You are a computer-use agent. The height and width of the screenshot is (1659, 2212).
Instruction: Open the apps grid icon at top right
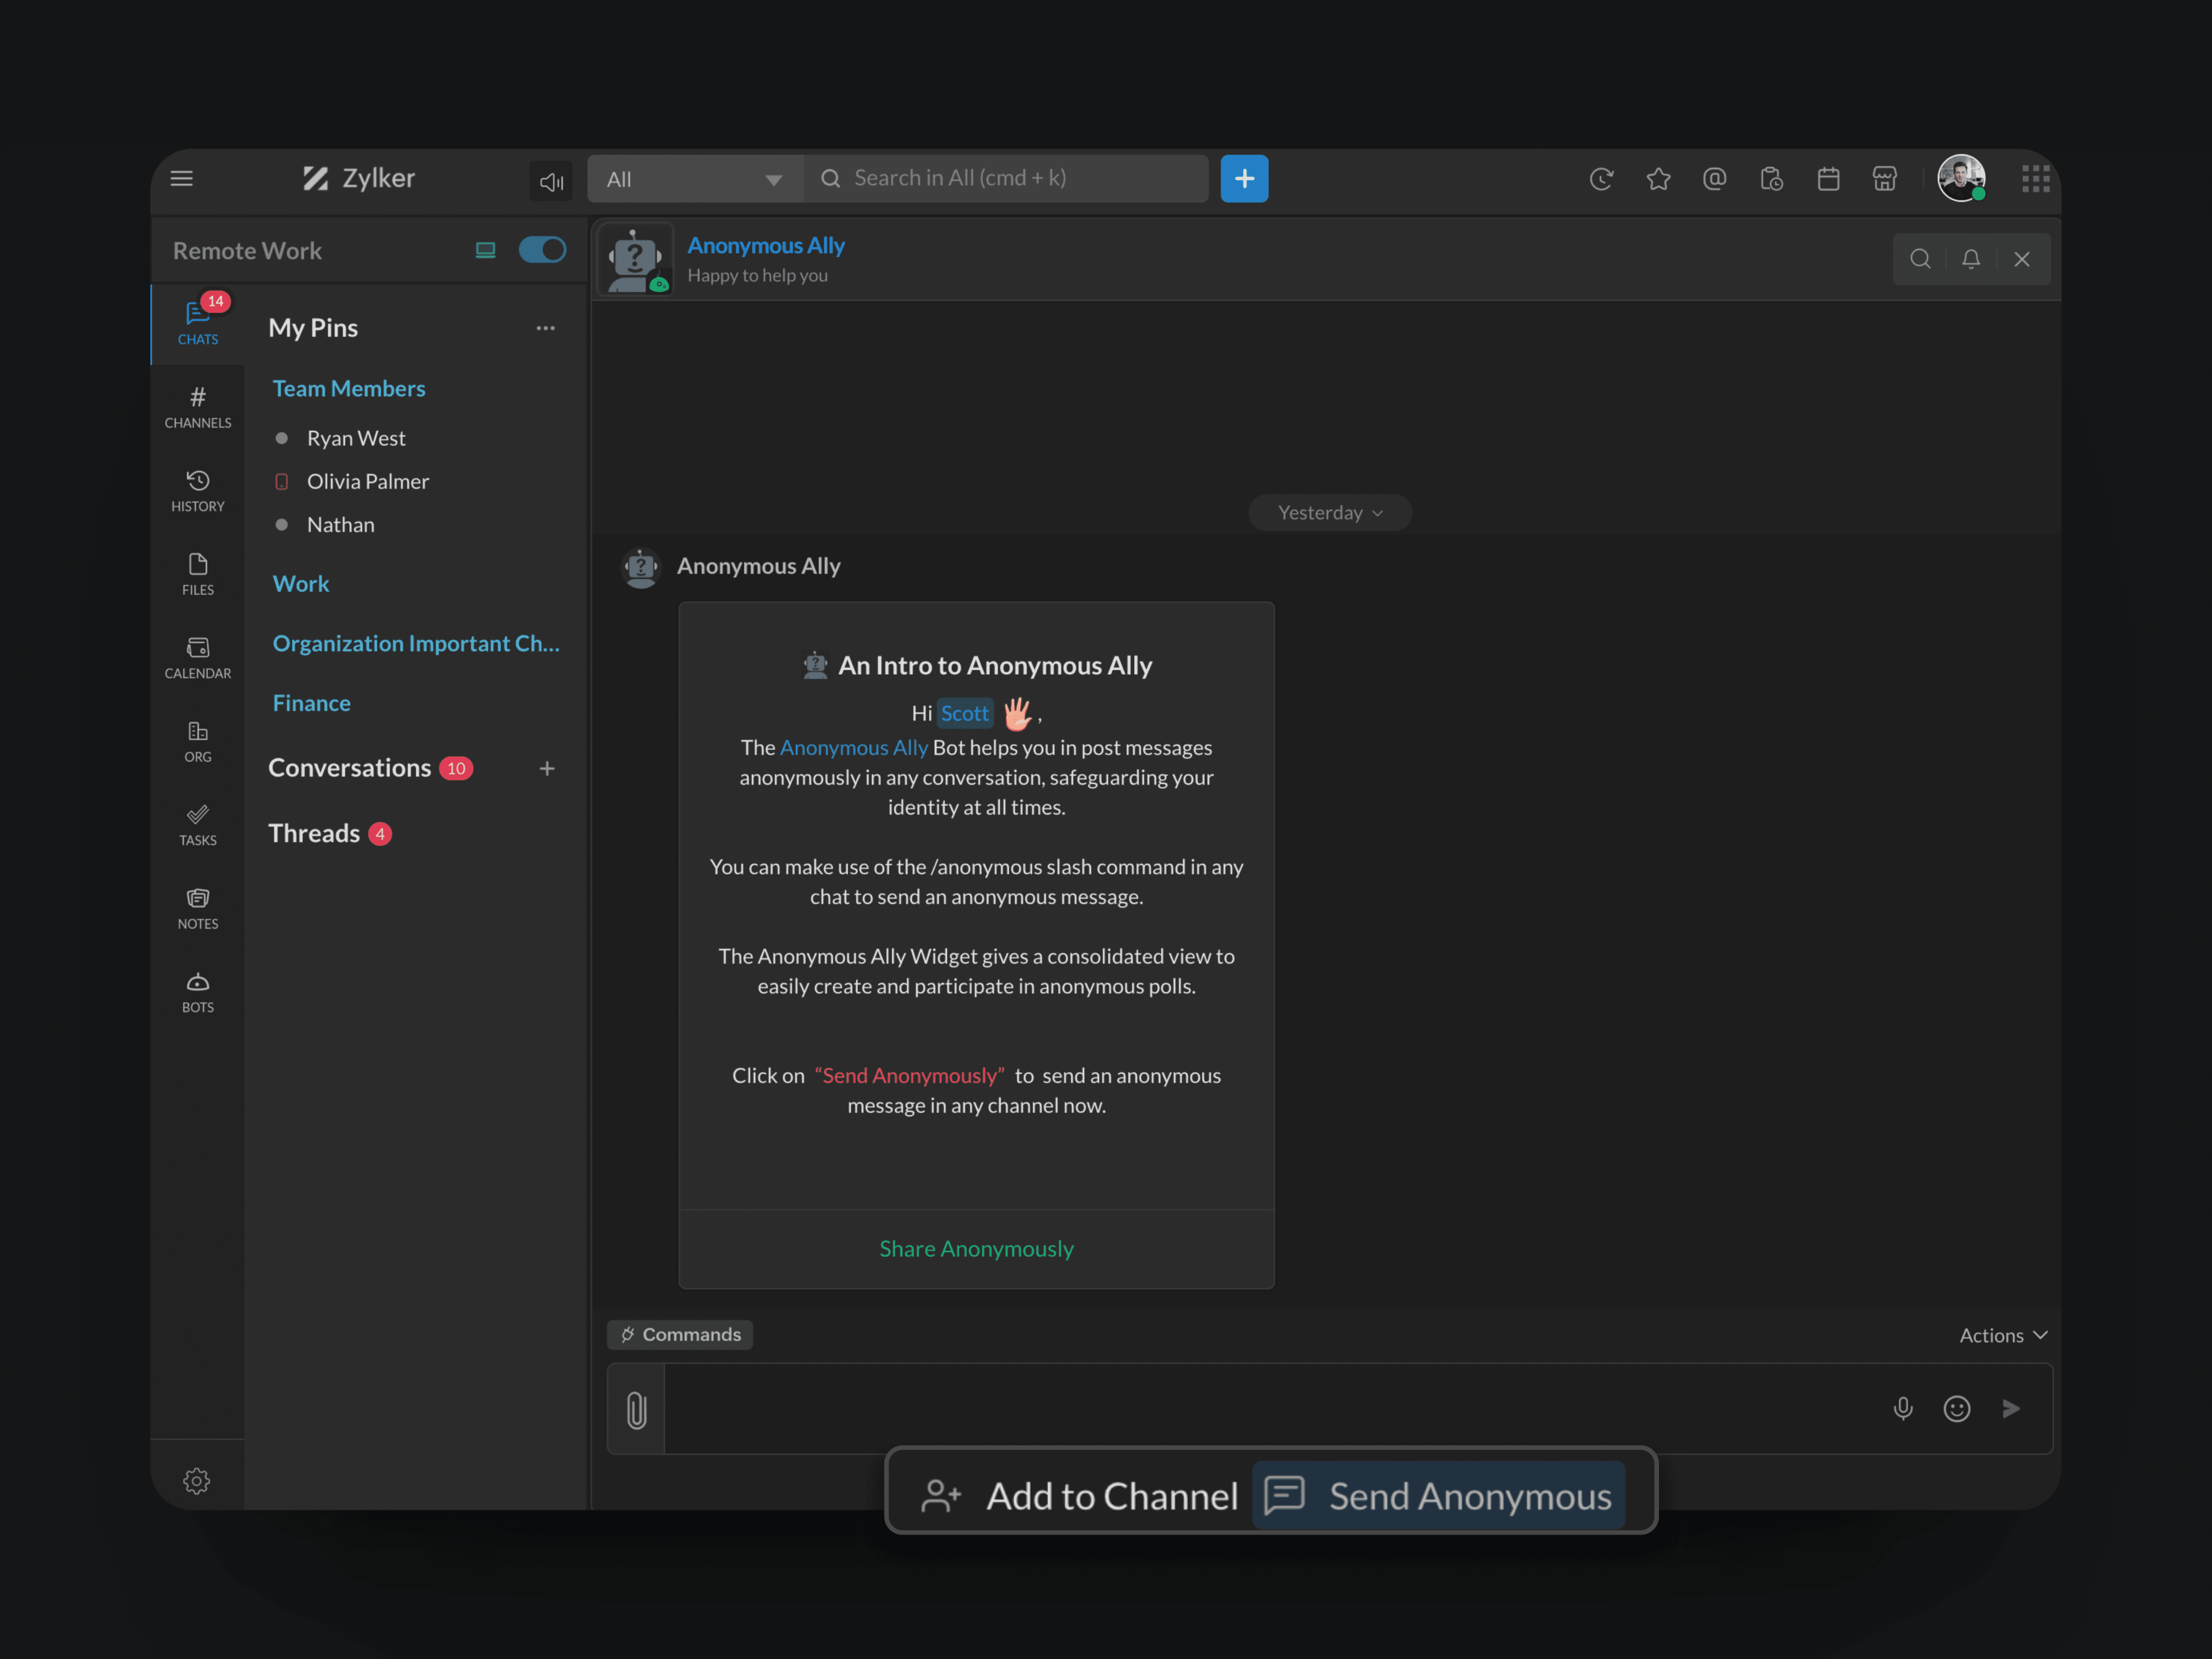pyautogui.click(x=2035, y=179)
